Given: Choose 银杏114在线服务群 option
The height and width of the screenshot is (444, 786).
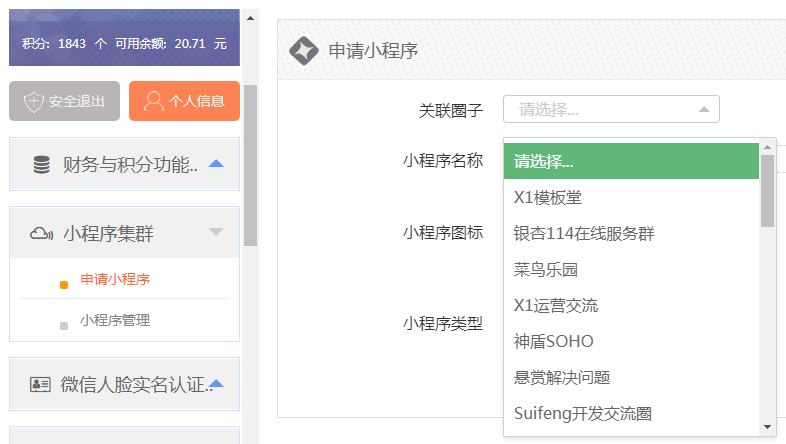Looking at the screenshot, I should point(583,233).
